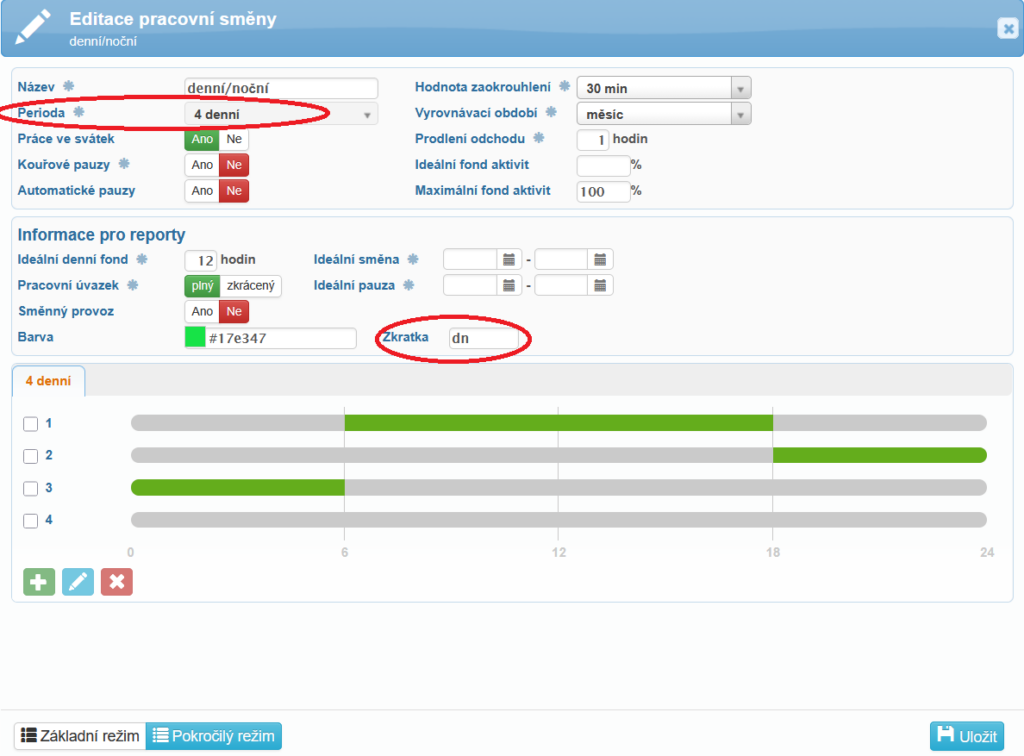Image resolution: width=1024 pixels, height=756 pixels.
Task: Select zkrácený for Pracovní úvazek
Action: coord(250,286)
